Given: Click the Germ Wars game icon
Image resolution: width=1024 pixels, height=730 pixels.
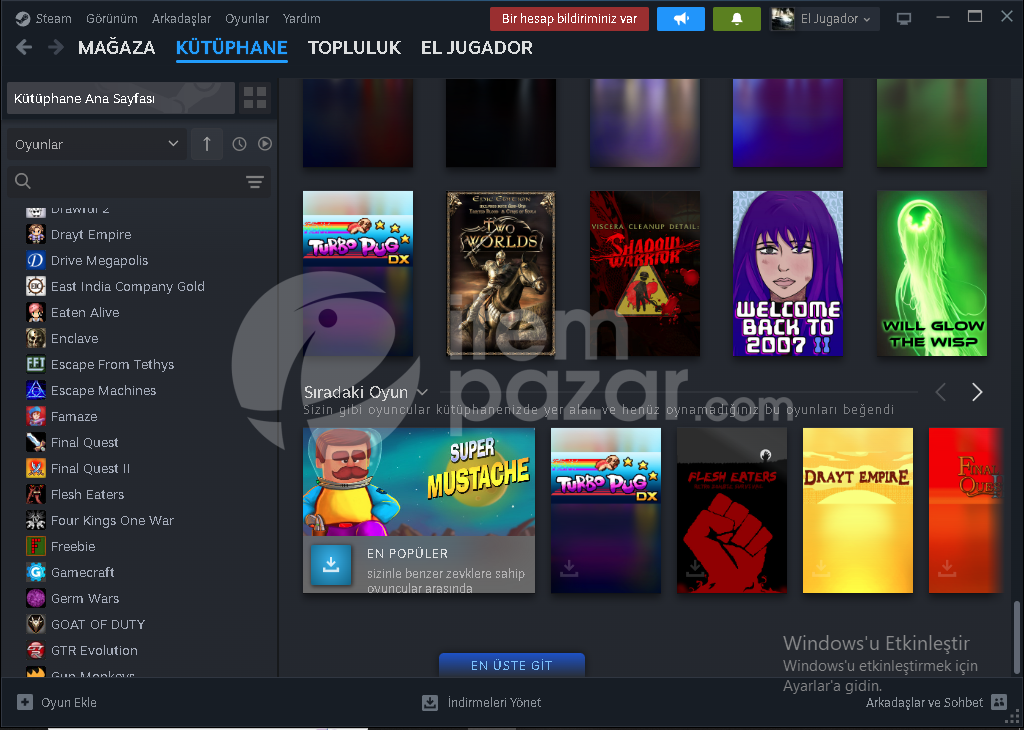Looking at the screenshot, I should (x=35, y=598).
